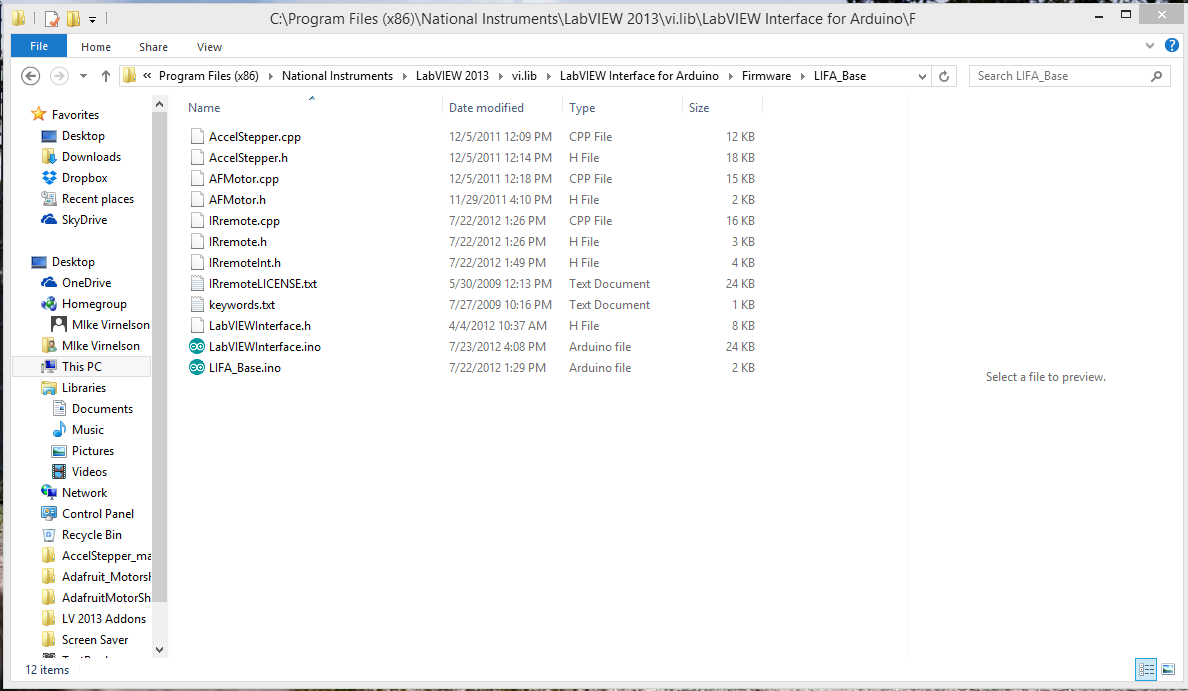Switch to the View ribbon tab
This screenshot has width=1188, height=691.
tap(209, 47)
